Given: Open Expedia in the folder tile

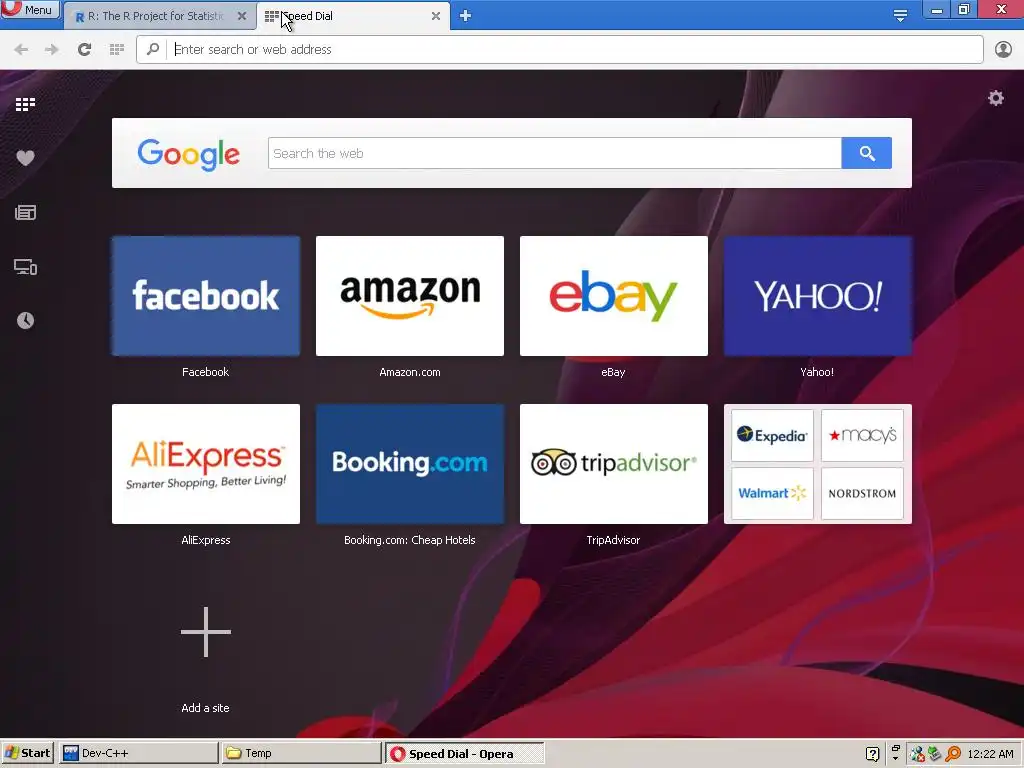Looking at the screenshot, I should pyautogui.click(x=772, y=435).
